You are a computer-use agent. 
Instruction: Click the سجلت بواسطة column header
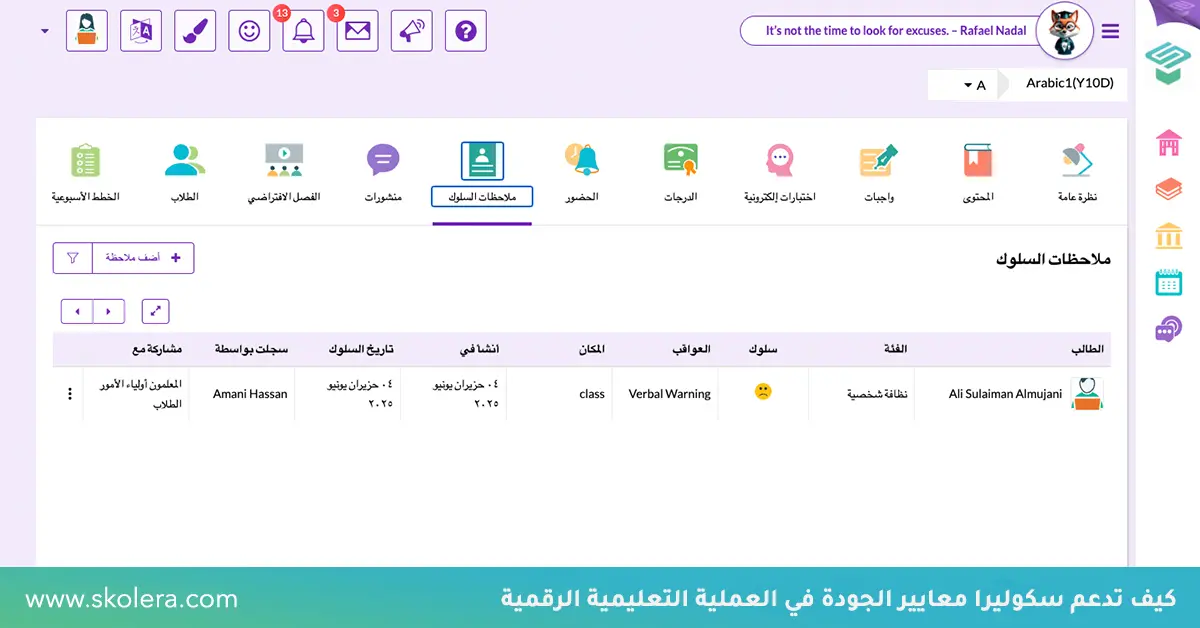click(251, 349)
